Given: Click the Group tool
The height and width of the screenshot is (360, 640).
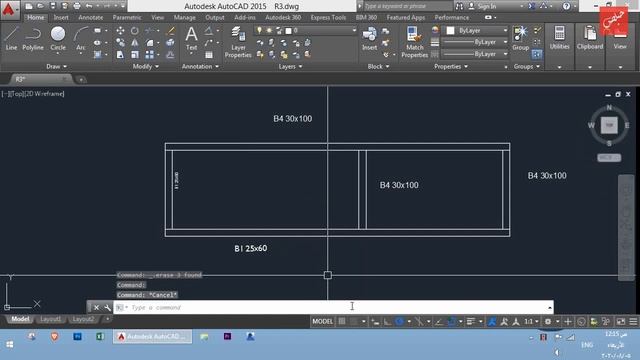Looking at the screenshot, I should tap(520, 38).
